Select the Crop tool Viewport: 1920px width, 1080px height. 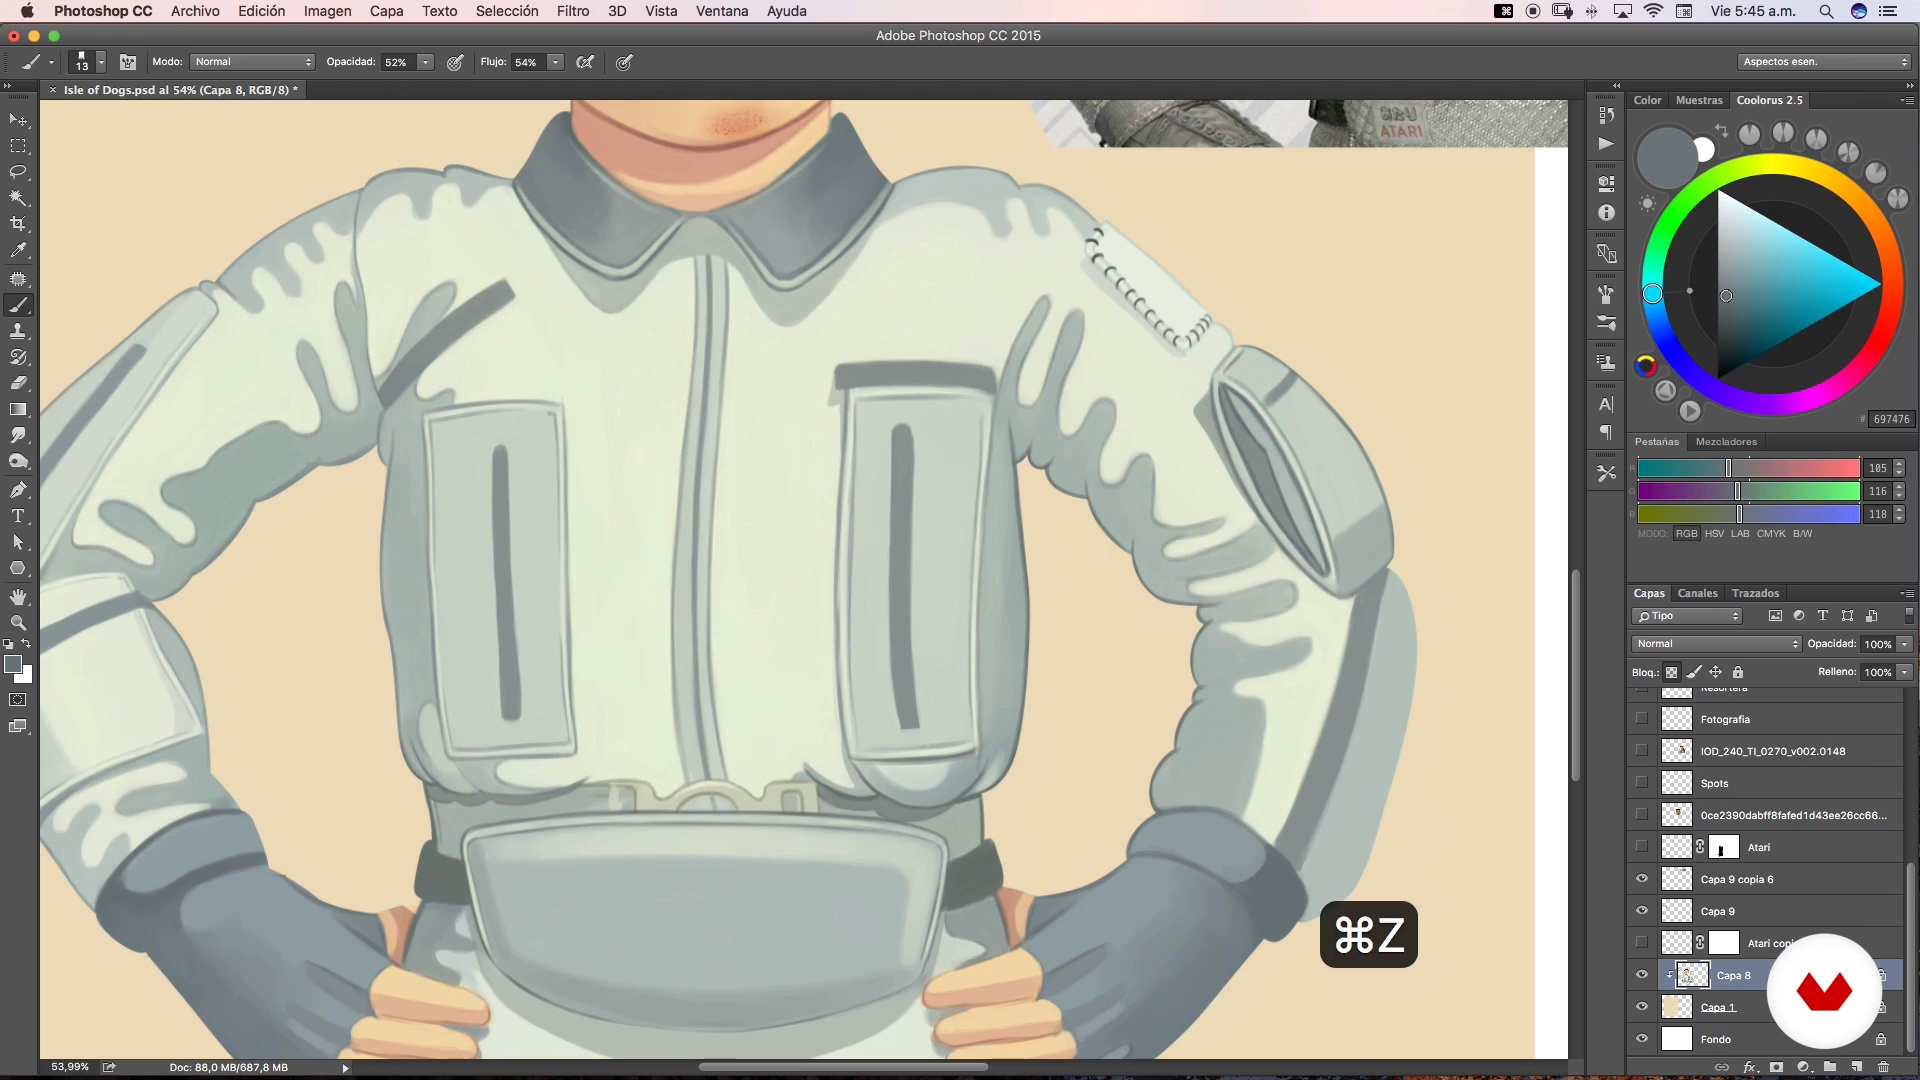tap(18, 224)
